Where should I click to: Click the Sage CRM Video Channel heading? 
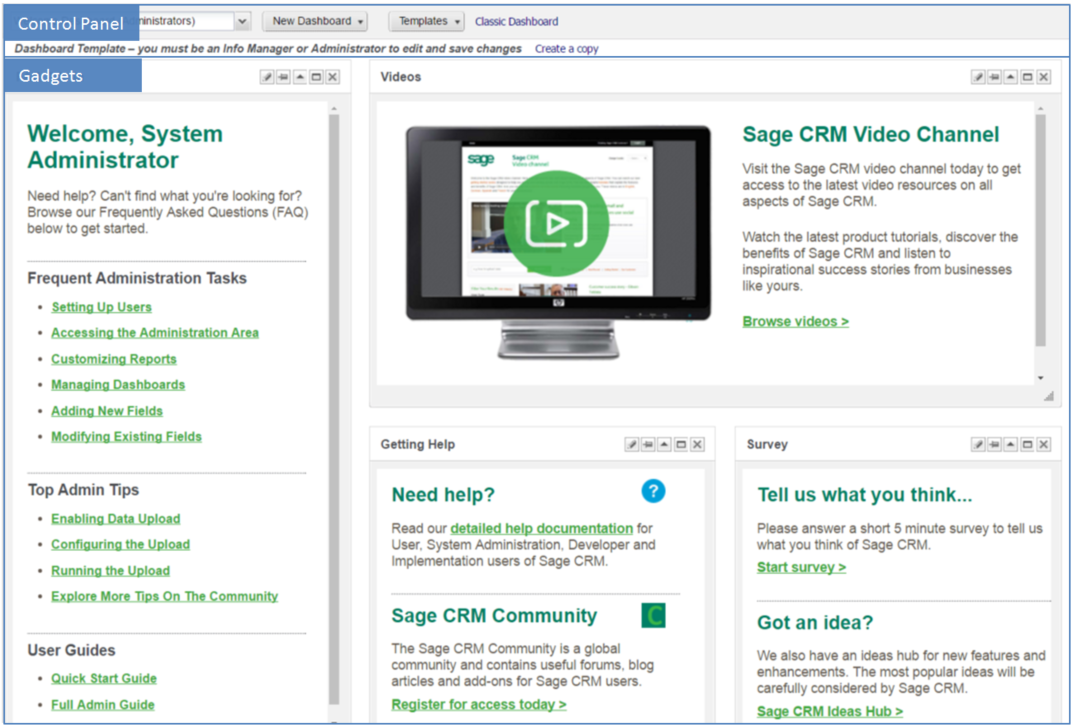(871, 134)
